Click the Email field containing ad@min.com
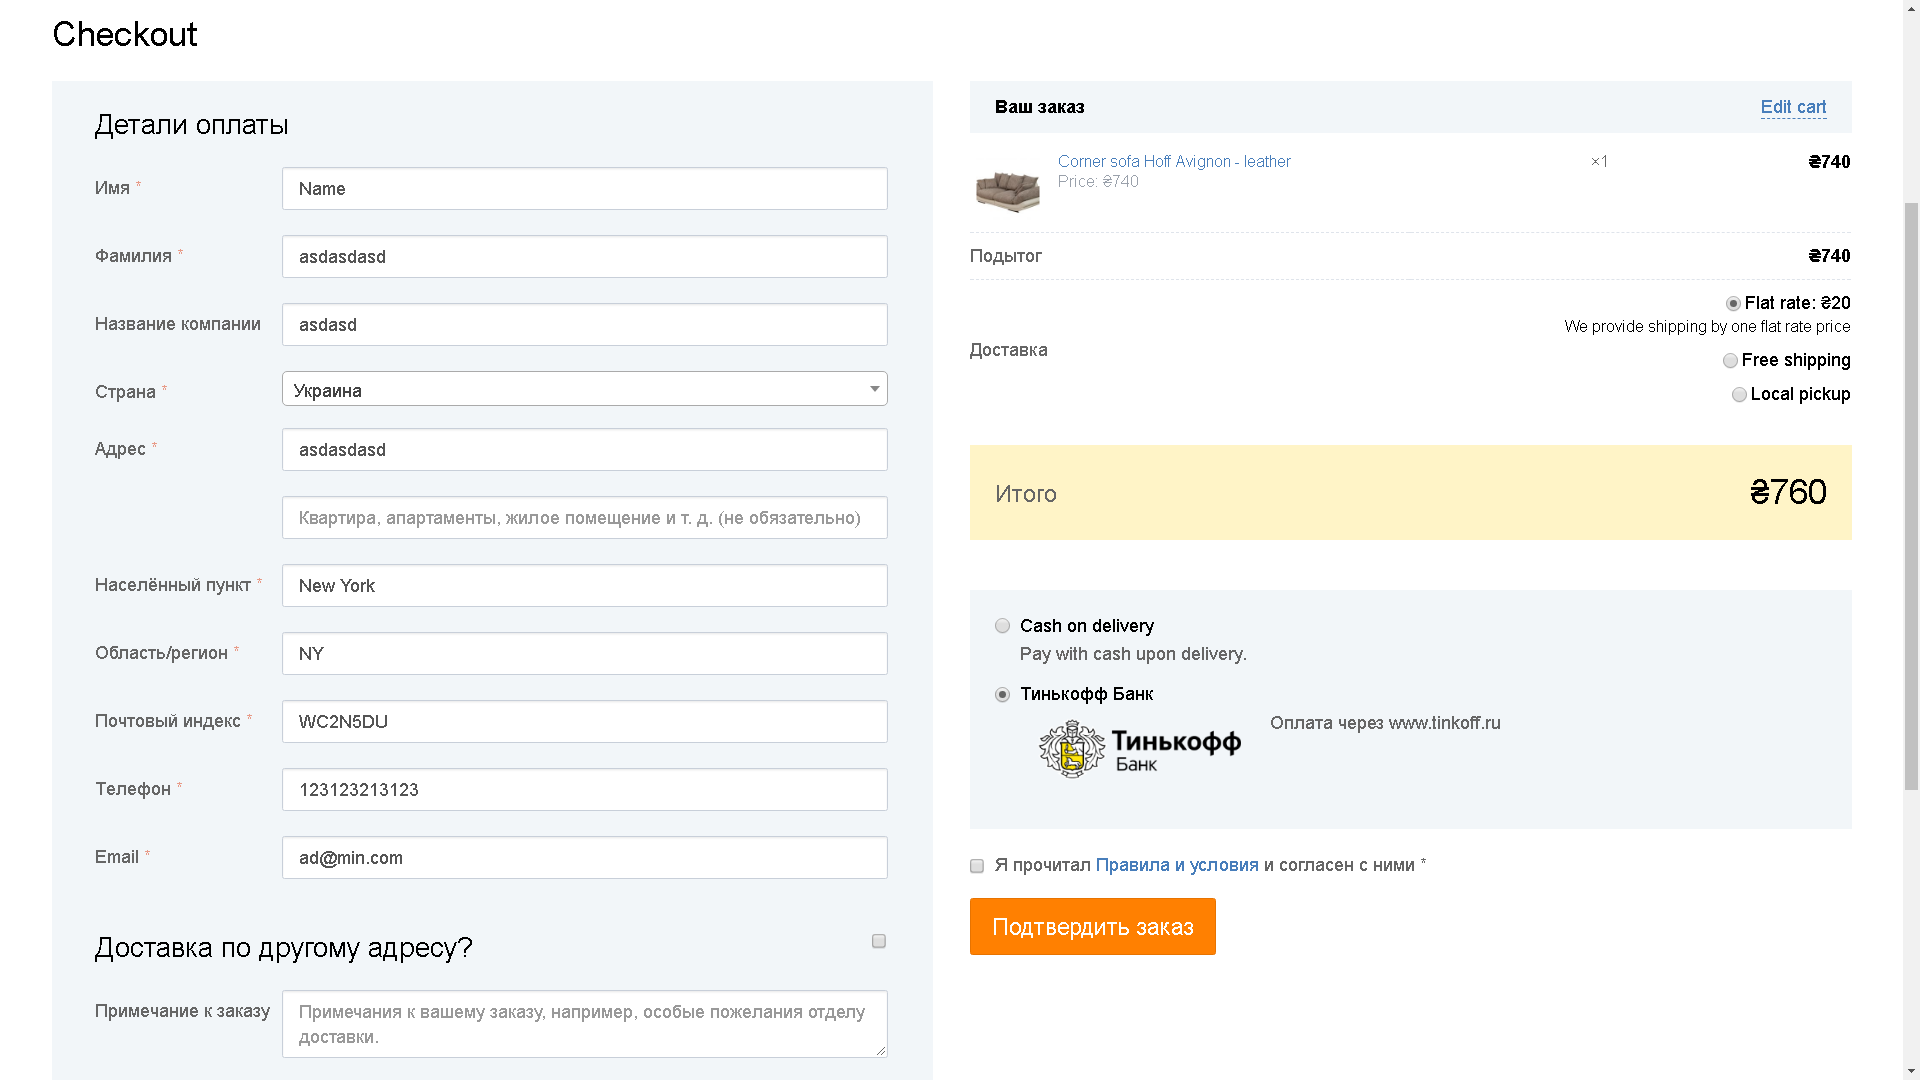The image size is (1920, 1080). 585,858
